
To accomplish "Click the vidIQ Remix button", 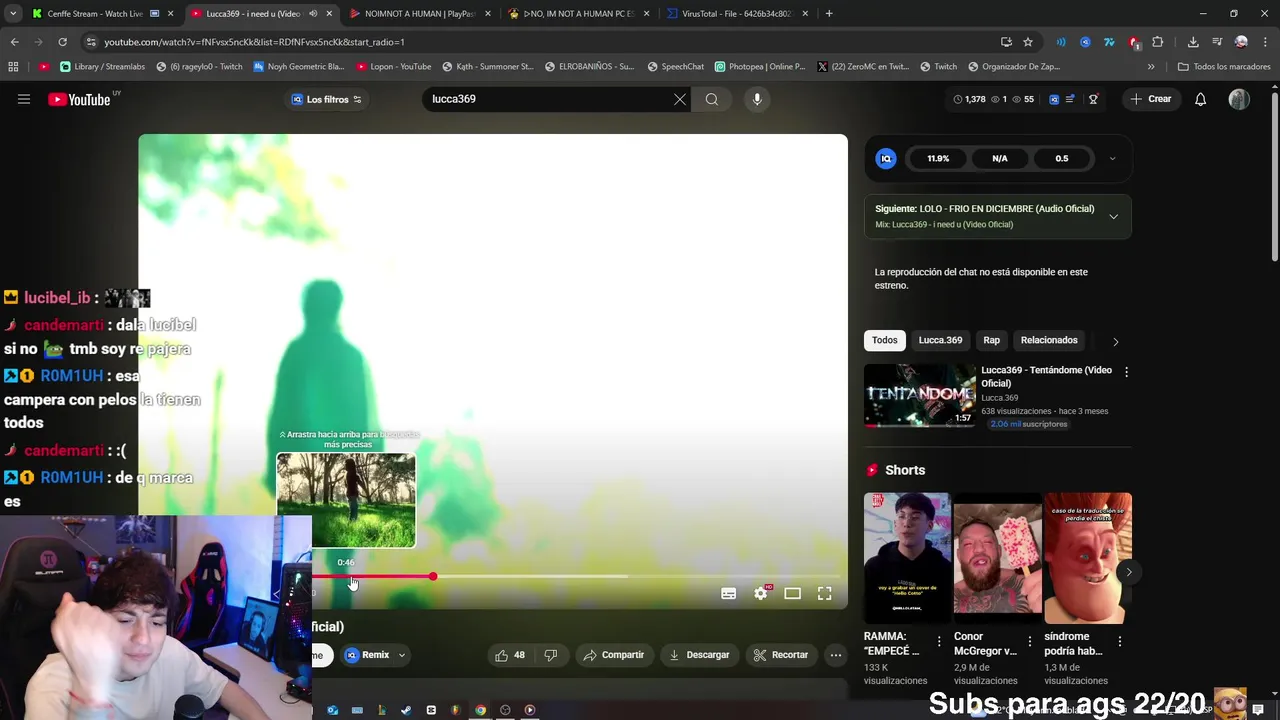I will pos(367,655).
